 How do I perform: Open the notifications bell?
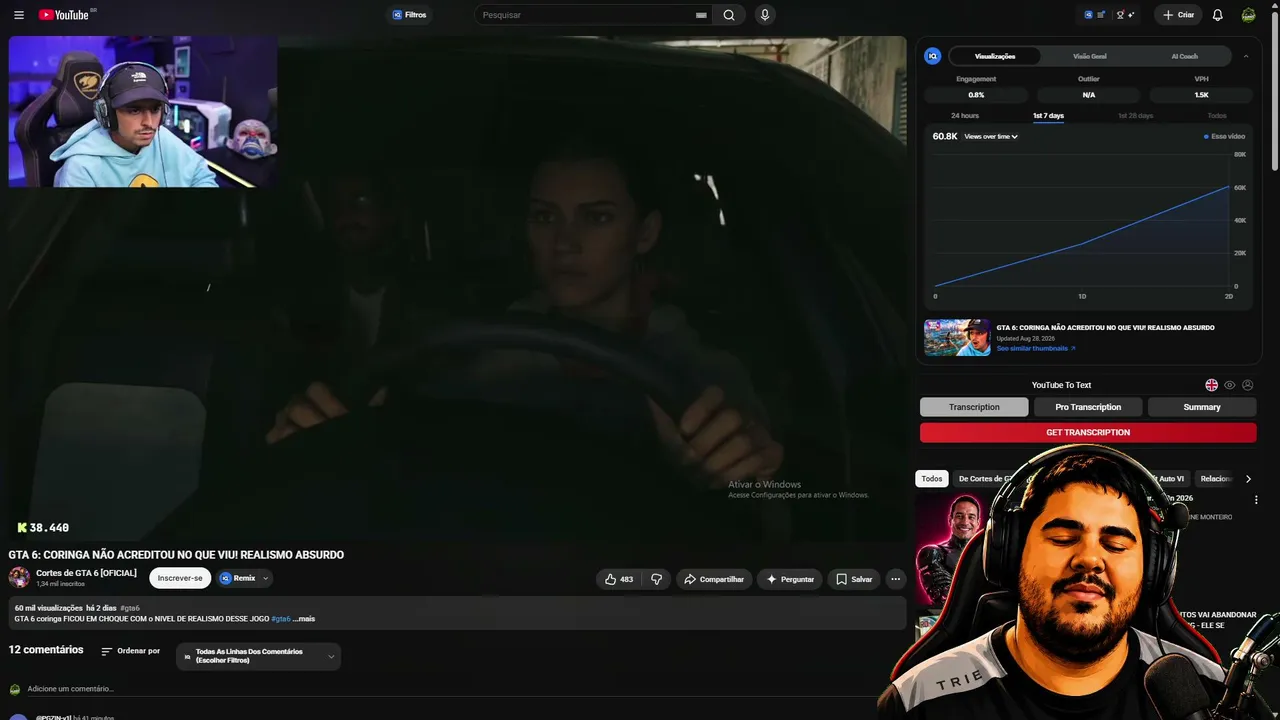[1217, 15]
